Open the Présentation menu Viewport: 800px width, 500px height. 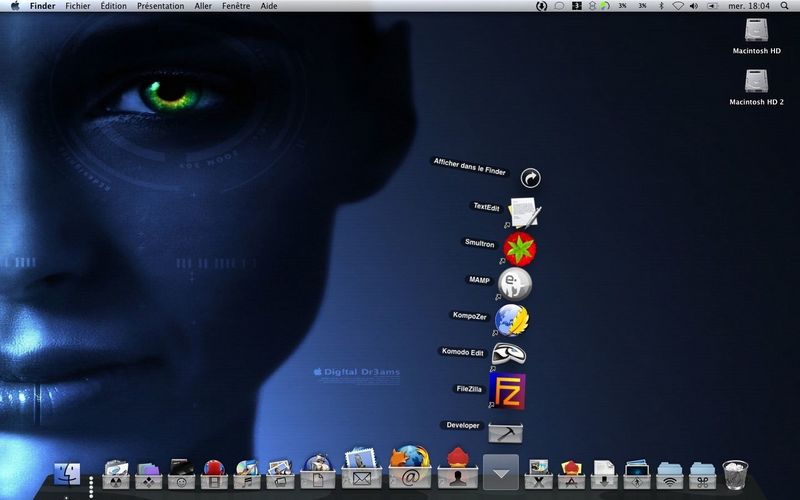161,6
